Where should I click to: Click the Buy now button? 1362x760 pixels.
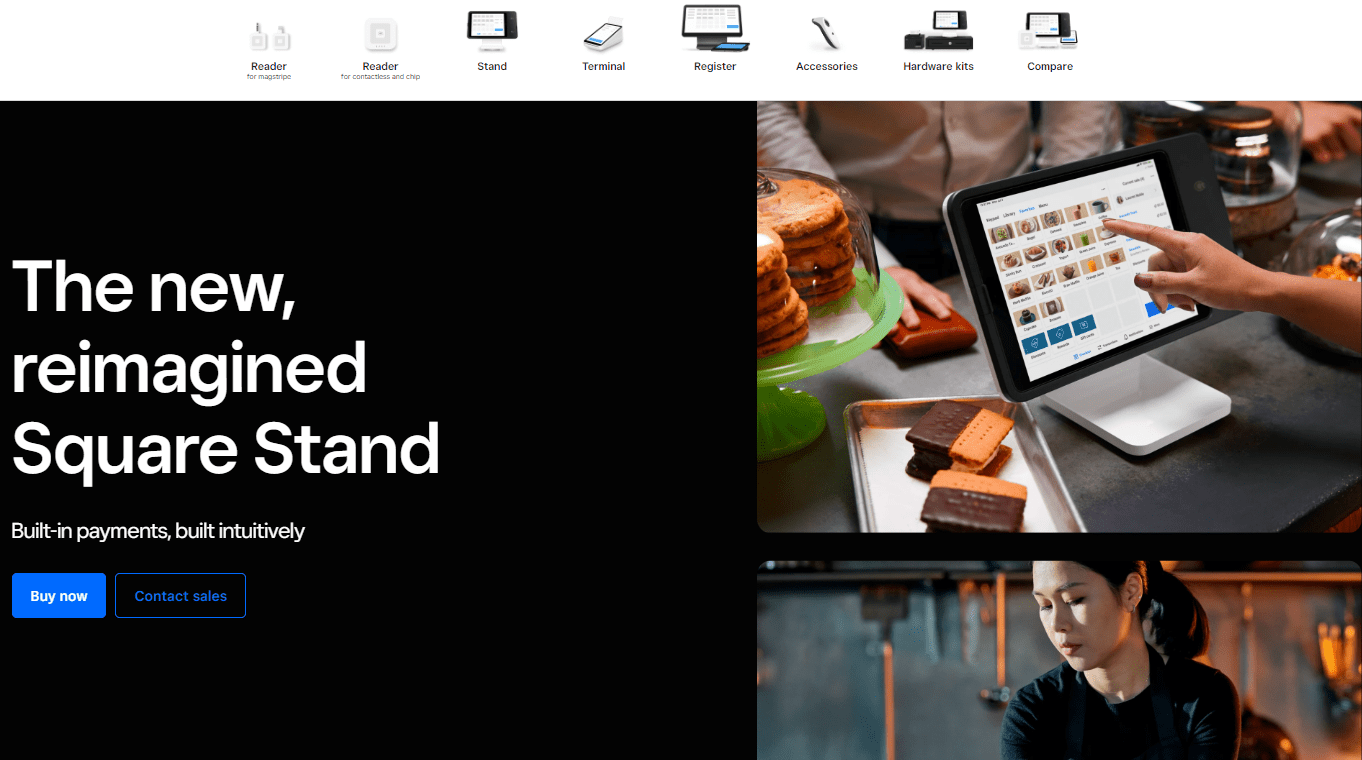coord(59,596)
